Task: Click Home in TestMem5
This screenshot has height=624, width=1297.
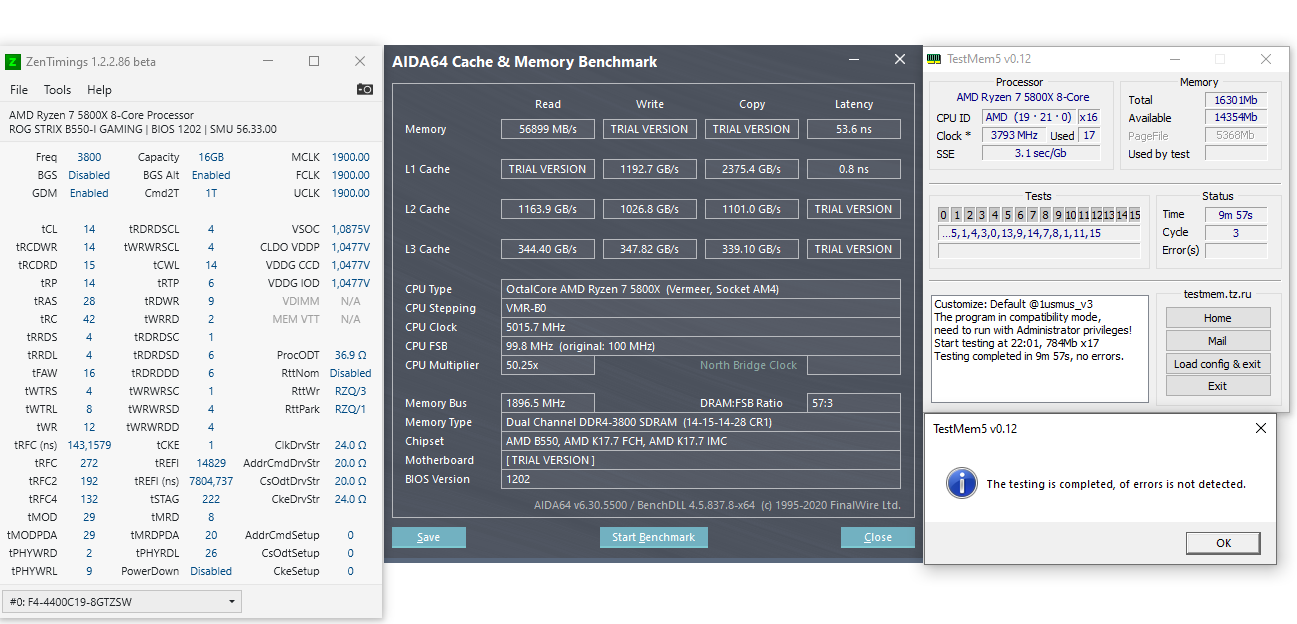Action: pyautogui.click(x=1218, y=318)
